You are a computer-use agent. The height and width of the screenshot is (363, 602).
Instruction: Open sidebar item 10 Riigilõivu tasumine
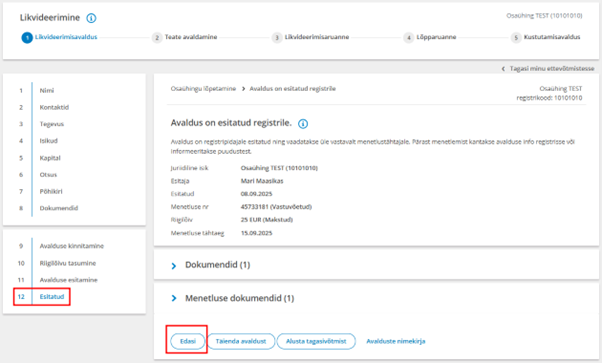[68, 263]
